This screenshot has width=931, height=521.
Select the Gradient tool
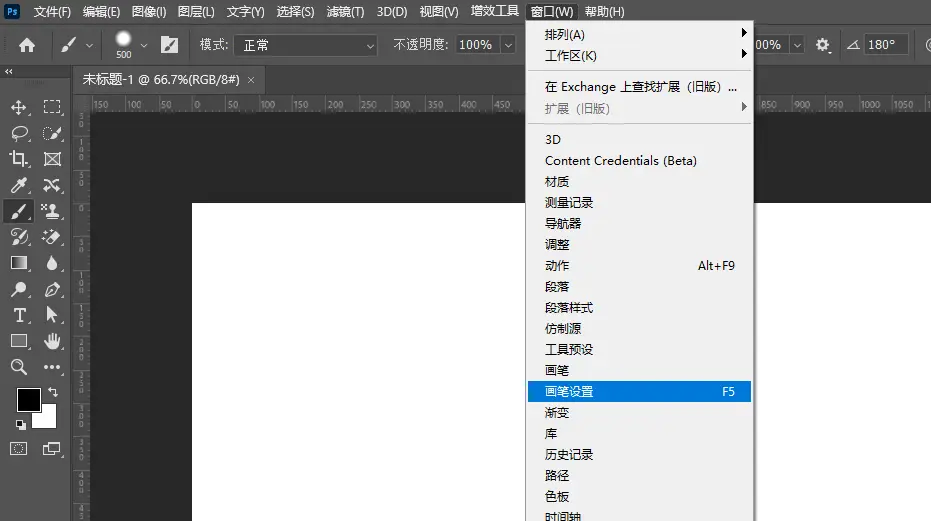[x=19, y=263]
